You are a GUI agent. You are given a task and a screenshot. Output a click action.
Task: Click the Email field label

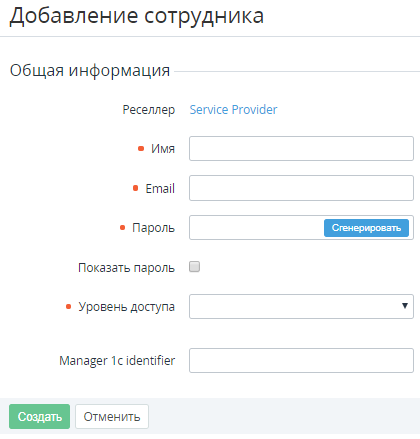tap(160, 189)
